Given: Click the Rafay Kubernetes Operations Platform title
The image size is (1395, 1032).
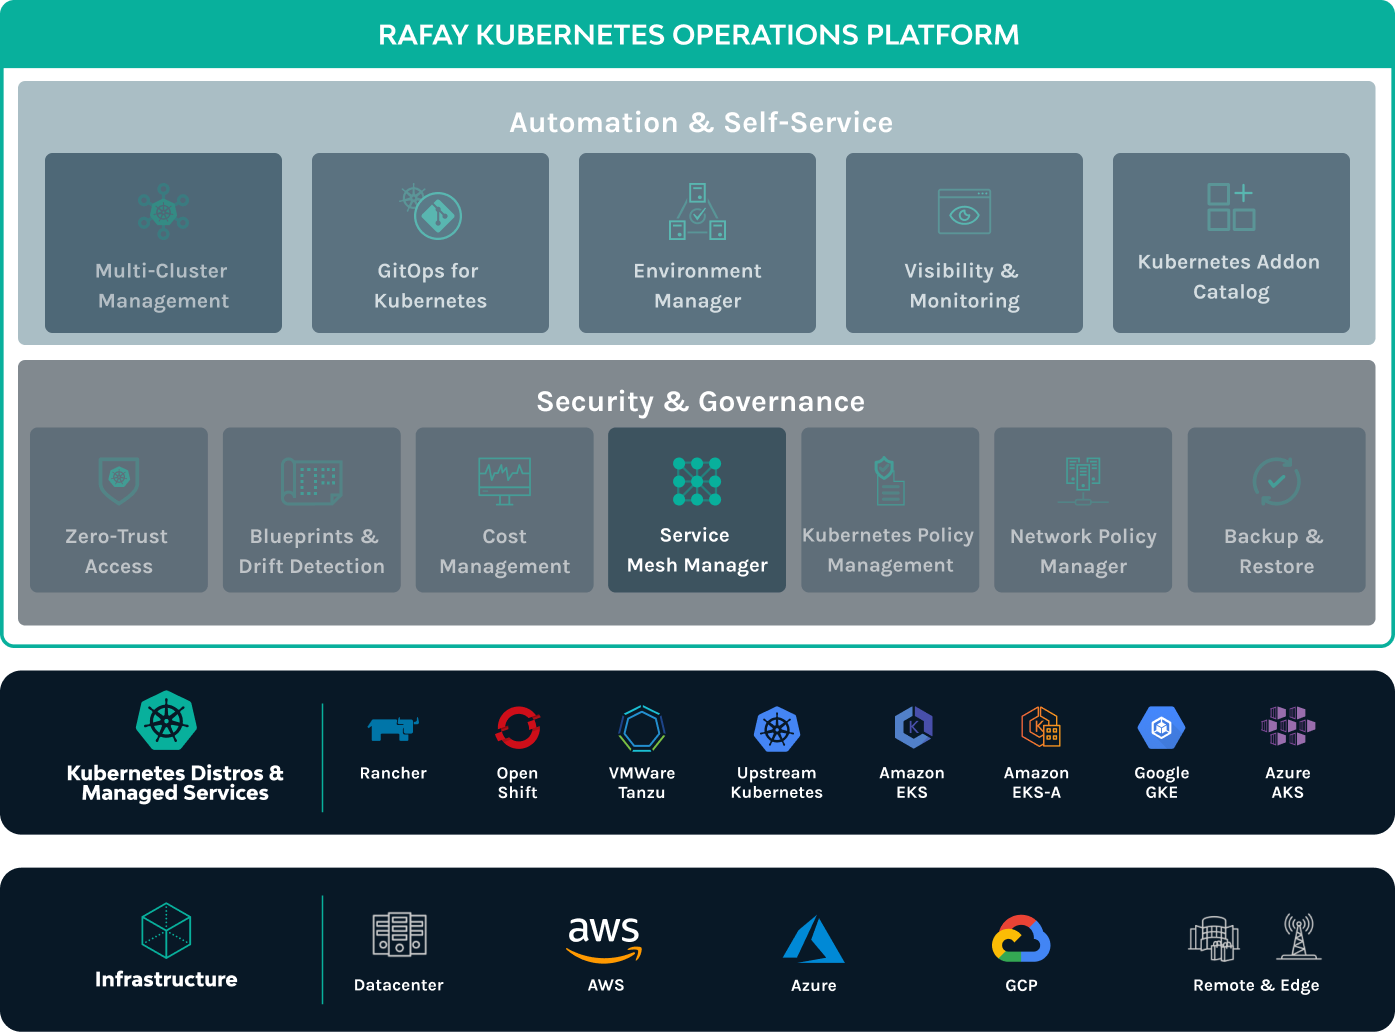Looking at the screenshot, I should 698,35.
